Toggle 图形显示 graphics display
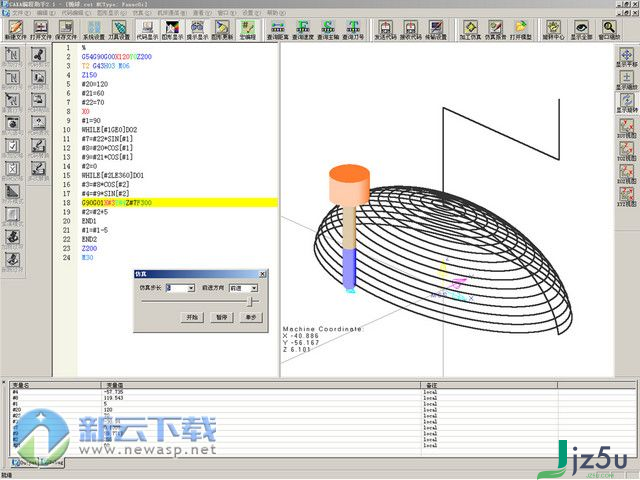Viewport: 640px width, 480px height. pos(172,29)
